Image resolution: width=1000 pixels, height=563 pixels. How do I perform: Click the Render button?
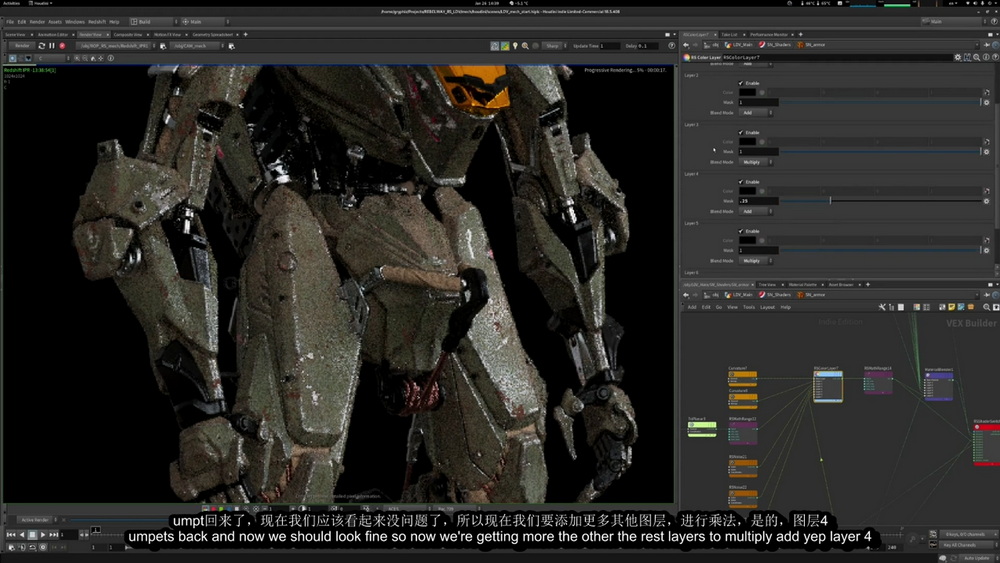click(22, 46)
